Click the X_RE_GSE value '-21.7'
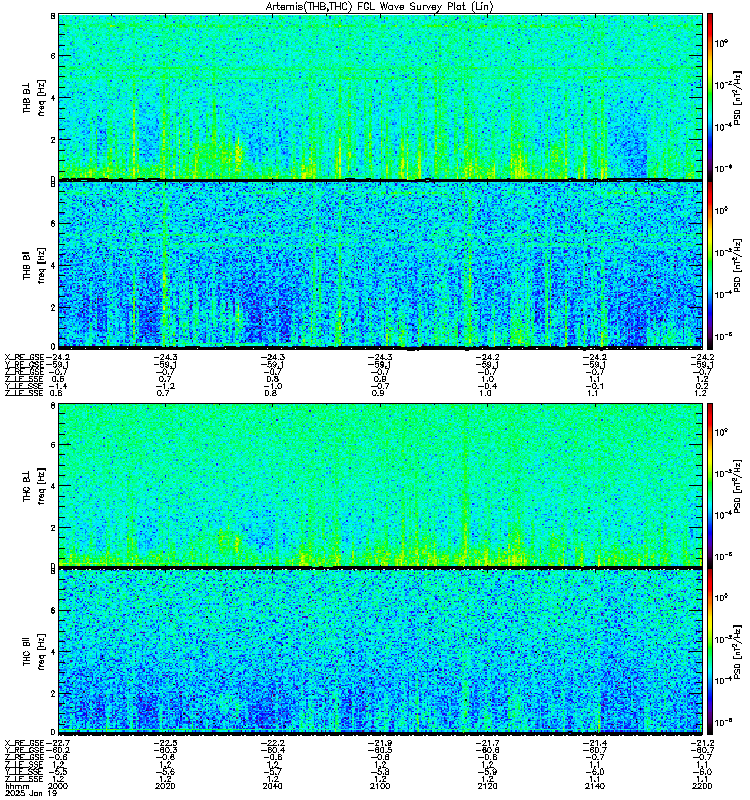750x800 pixels. coord(488,743)
